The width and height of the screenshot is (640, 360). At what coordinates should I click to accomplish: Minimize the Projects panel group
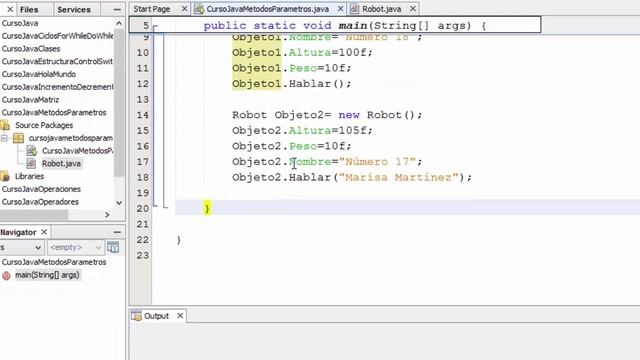[x=117, y=9]
